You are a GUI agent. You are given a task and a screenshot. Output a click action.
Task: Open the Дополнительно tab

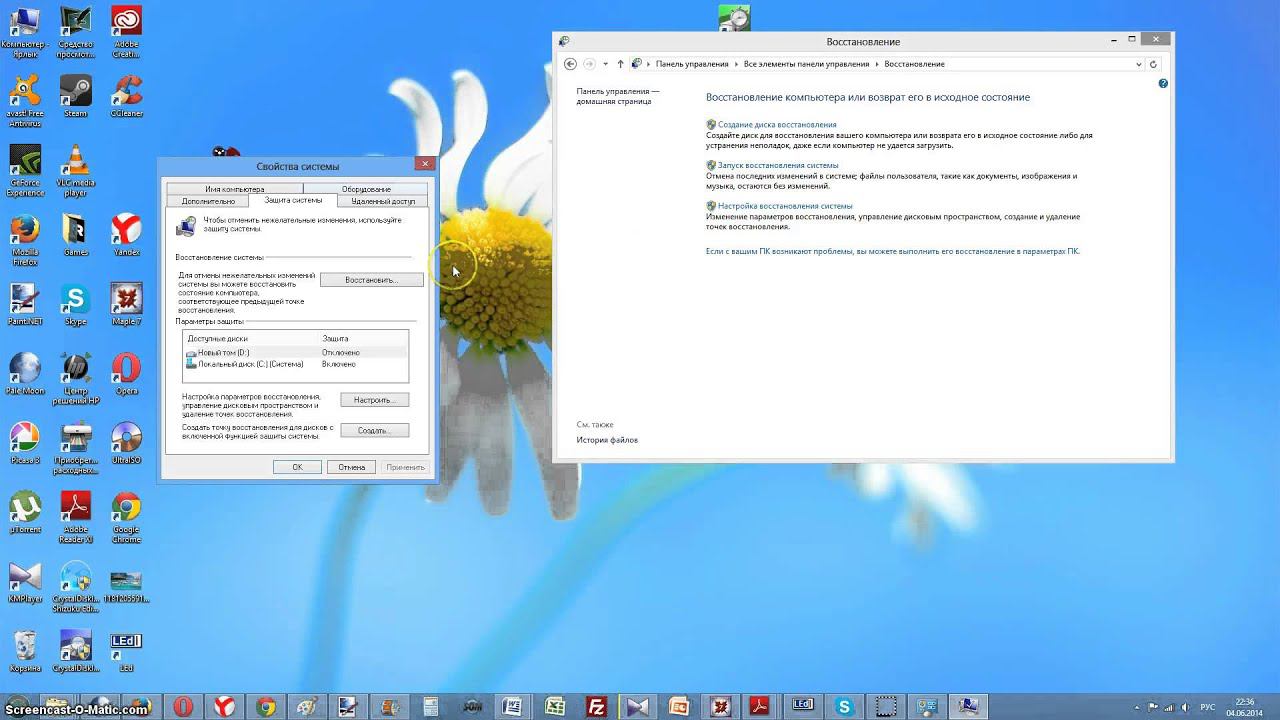coord(208,201)
